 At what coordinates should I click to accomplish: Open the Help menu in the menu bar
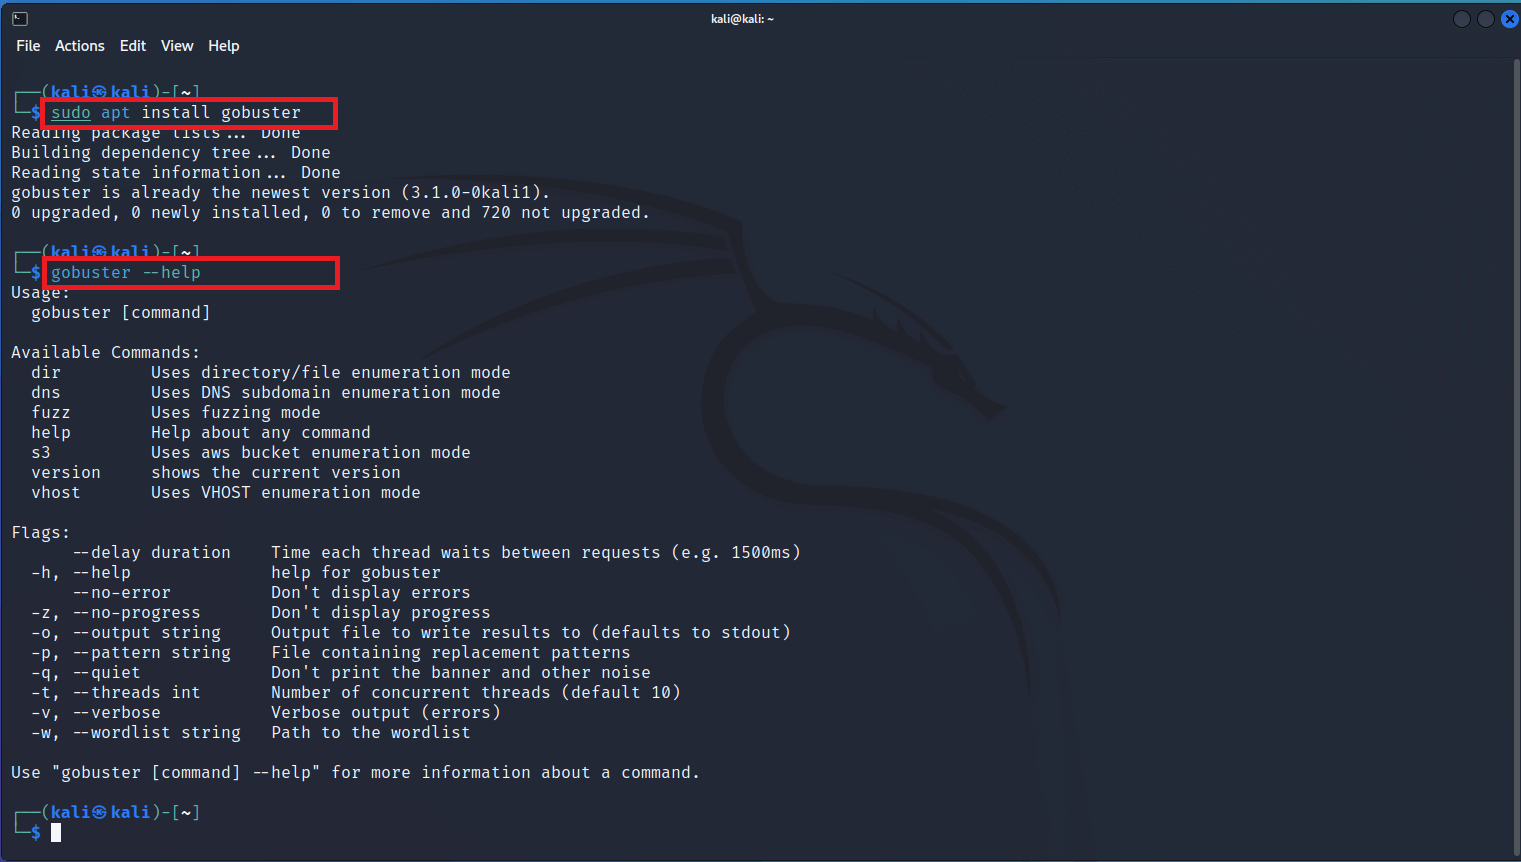click(x=224, y=46)
